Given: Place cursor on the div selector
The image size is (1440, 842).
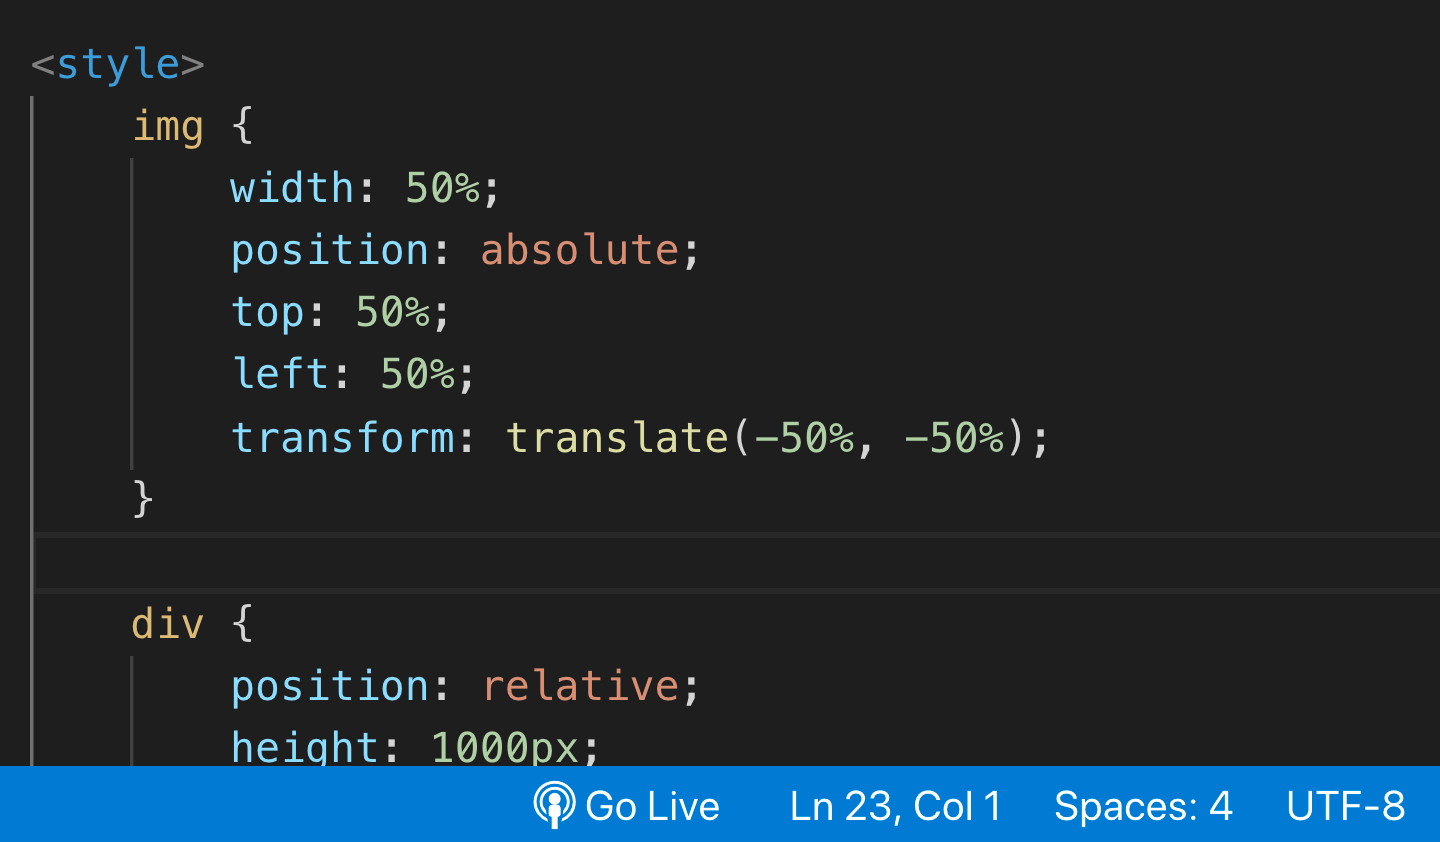Looking at the screenshot, I should 167,623.
